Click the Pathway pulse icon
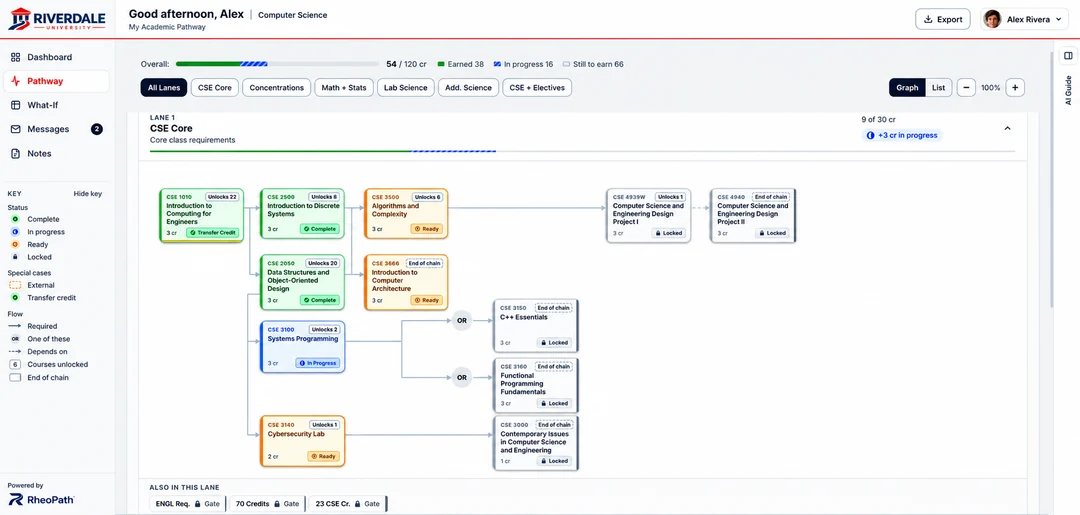The width and height of the screenshot is (1080, 515). (x=15, y=81)
